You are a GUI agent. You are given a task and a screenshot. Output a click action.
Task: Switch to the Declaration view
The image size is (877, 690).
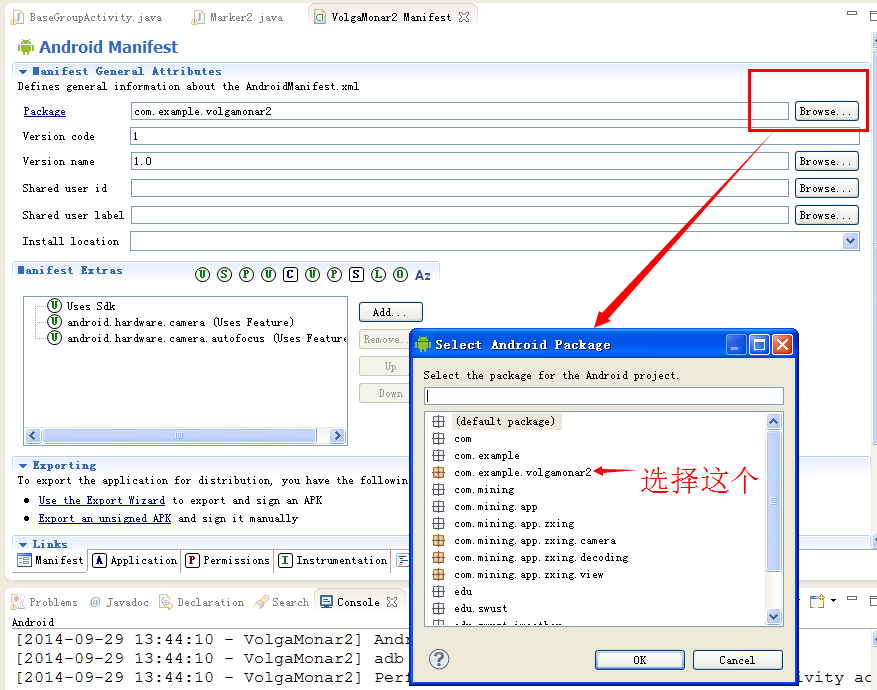tap(202, 602)
